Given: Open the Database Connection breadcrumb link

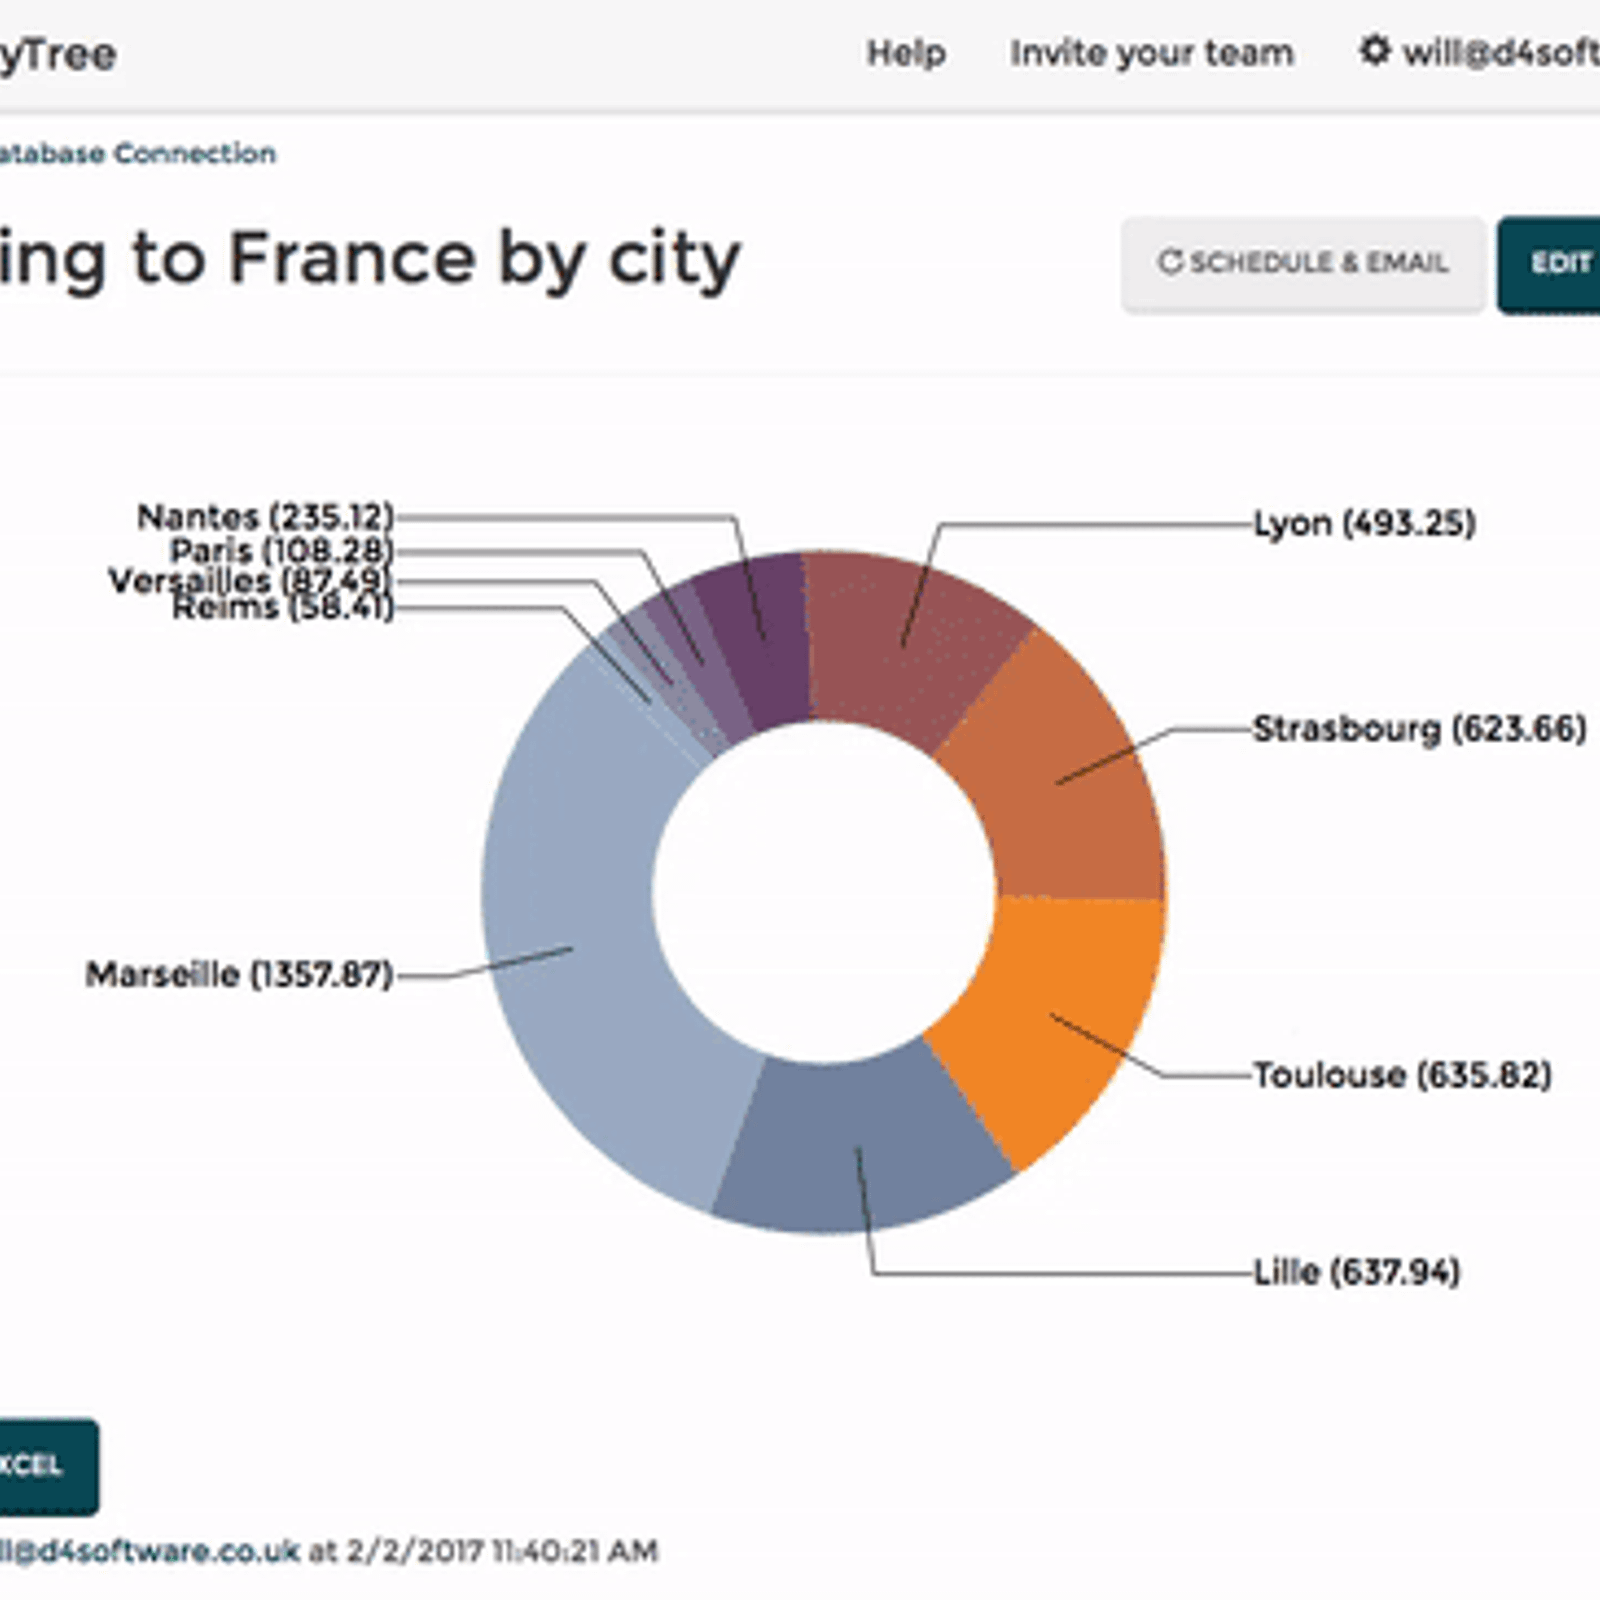Looking at the screenshot, I should click(x=140, y=154).
